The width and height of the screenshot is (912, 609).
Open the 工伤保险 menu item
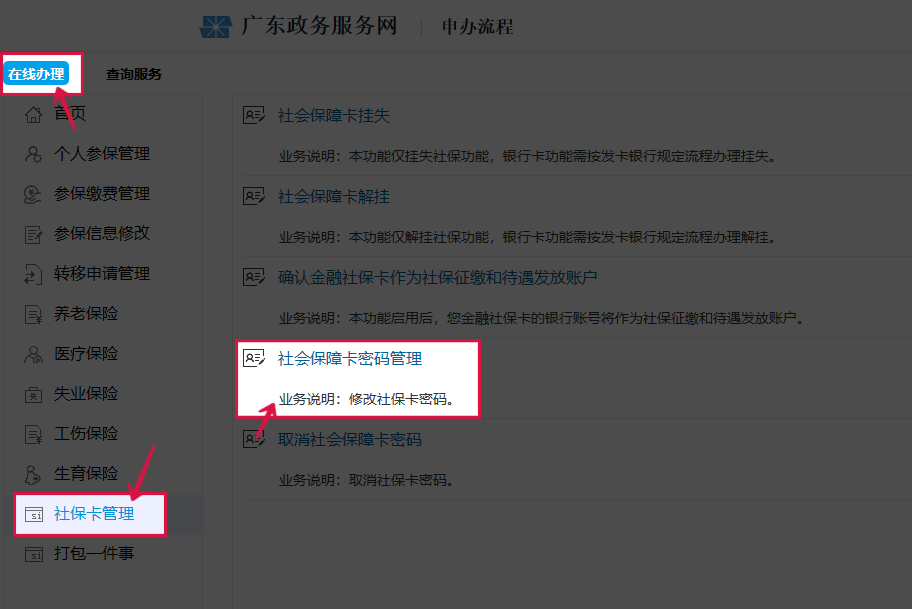[x=86, y=433]
